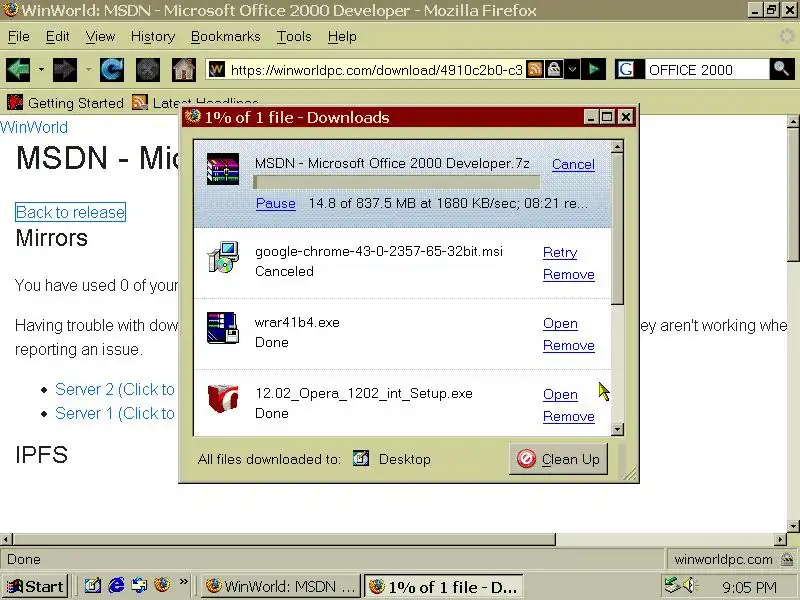Click the Opera setup file icon

(223, 399)
